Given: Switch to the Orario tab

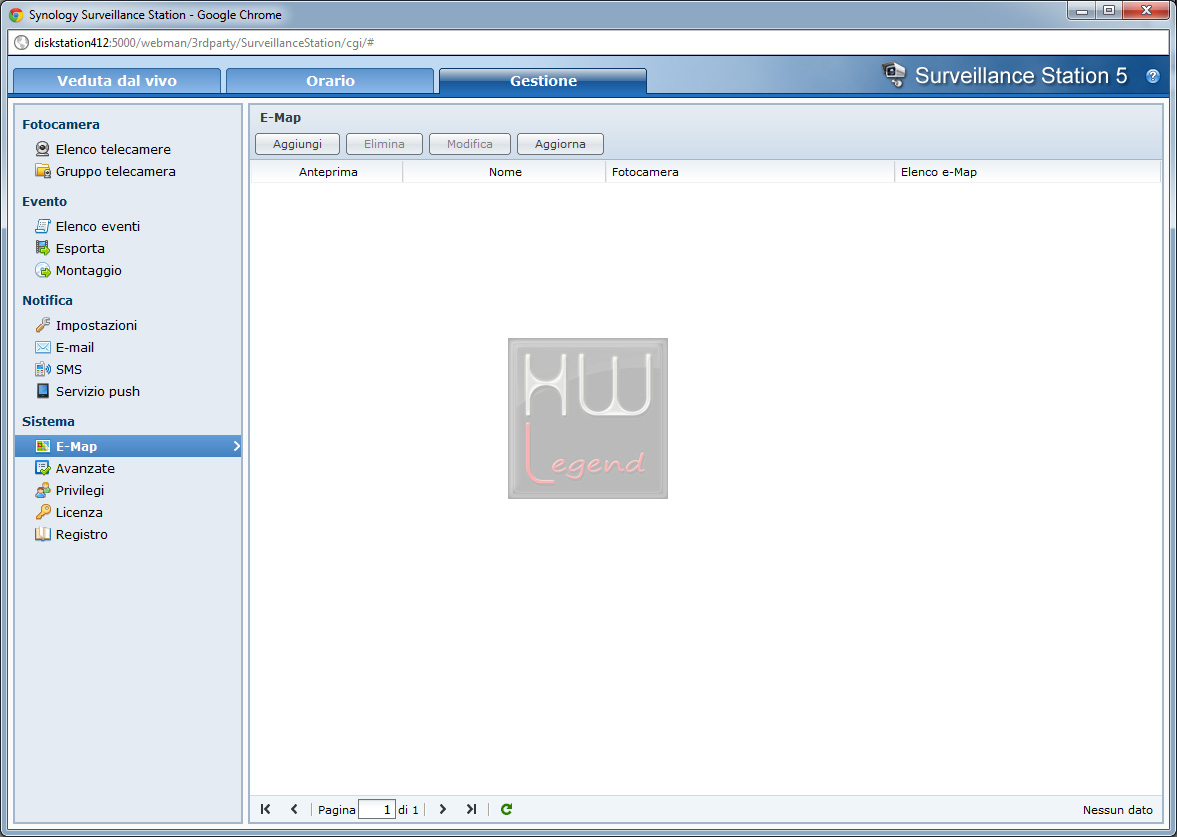Looking at the screenshot, I should (x=330, y=81).
